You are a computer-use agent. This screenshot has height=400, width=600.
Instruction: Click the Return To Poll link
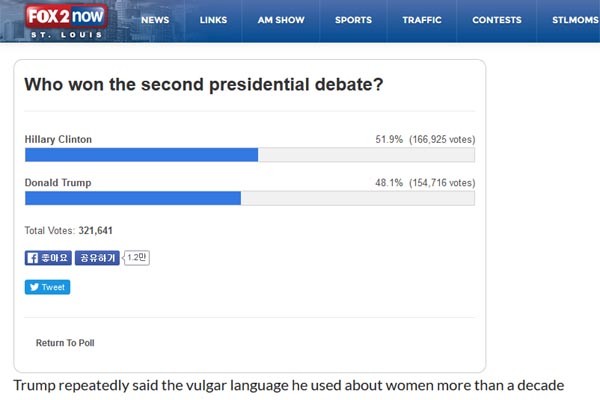click(65, 343)
